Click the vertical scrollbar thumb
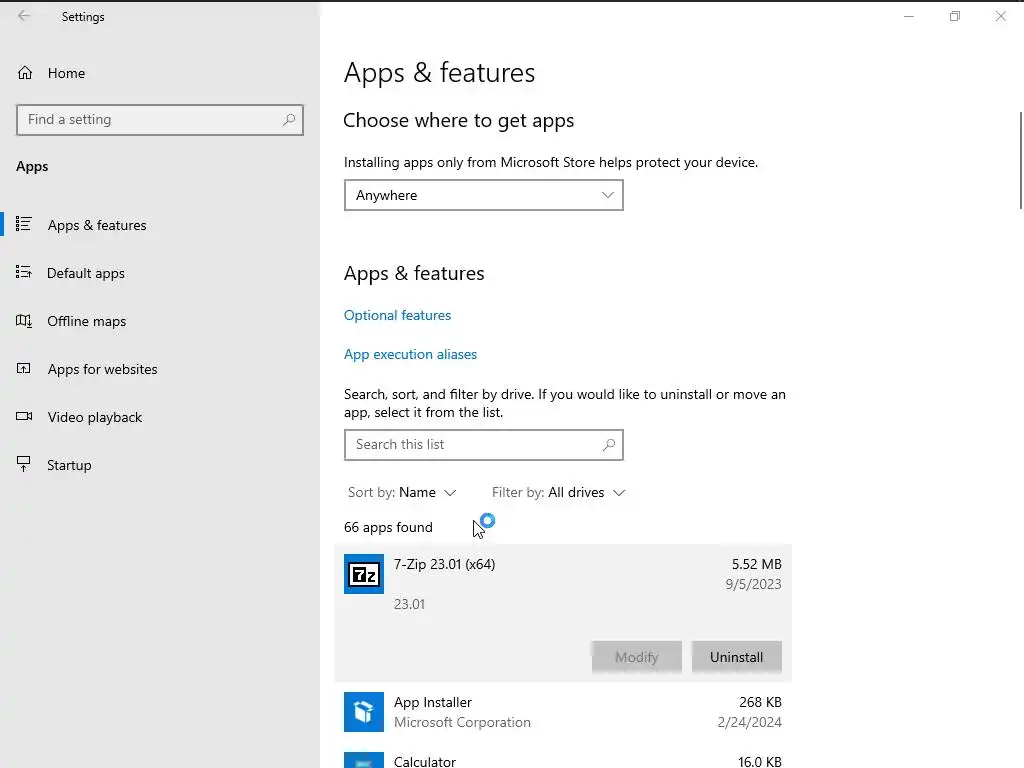Screen dimensions: 1024x768 (1020, 161)
